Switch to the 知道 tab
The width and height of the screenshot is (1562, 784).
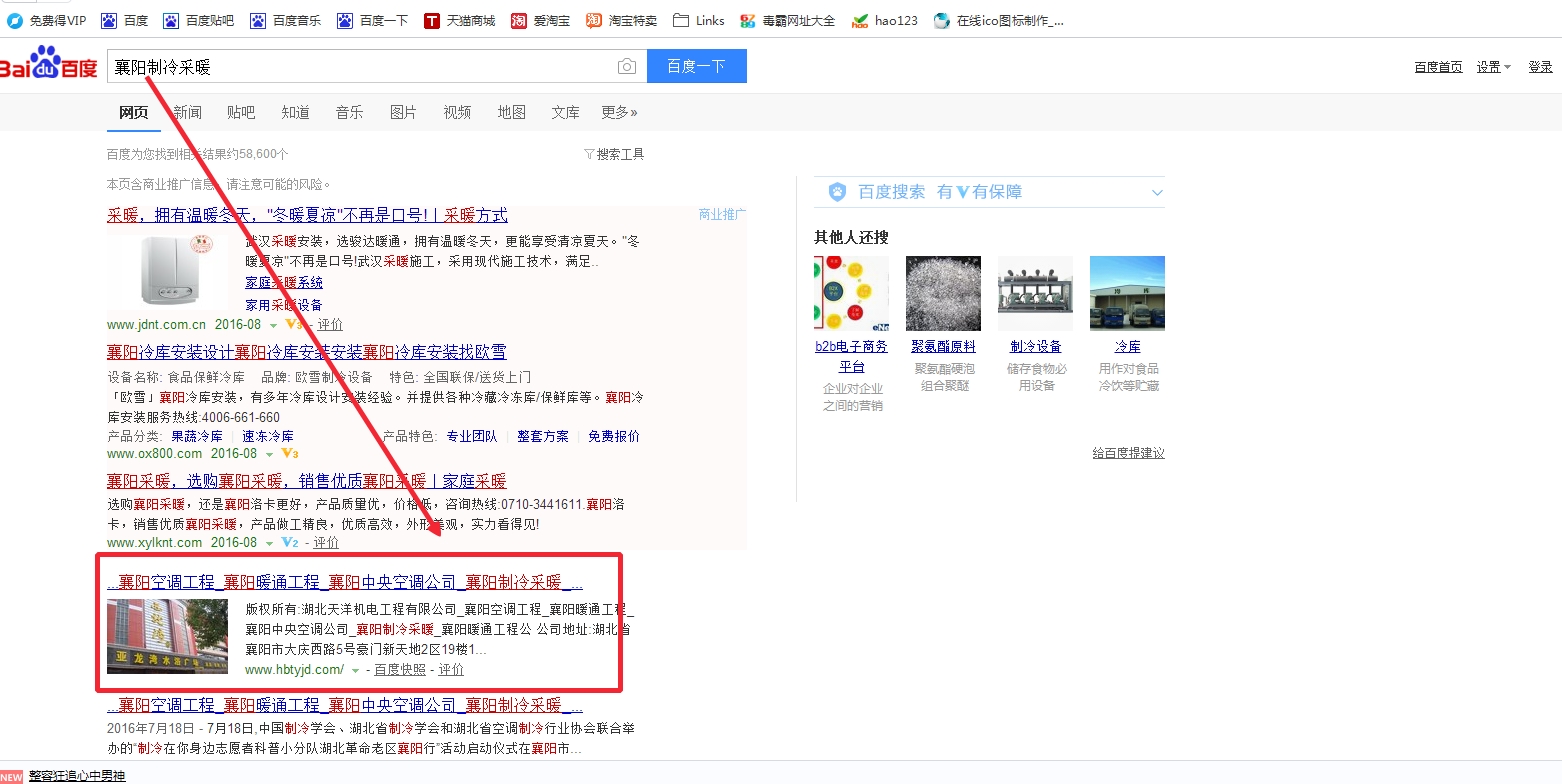tap(295, 112)
